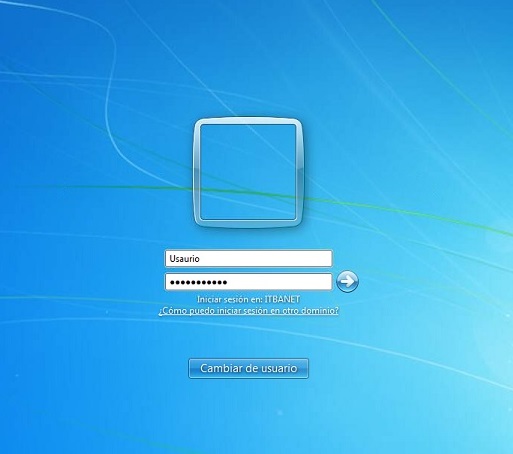Click the user avatar tile above fields
Screen dimensions: 513x454
tap(248, 172)
